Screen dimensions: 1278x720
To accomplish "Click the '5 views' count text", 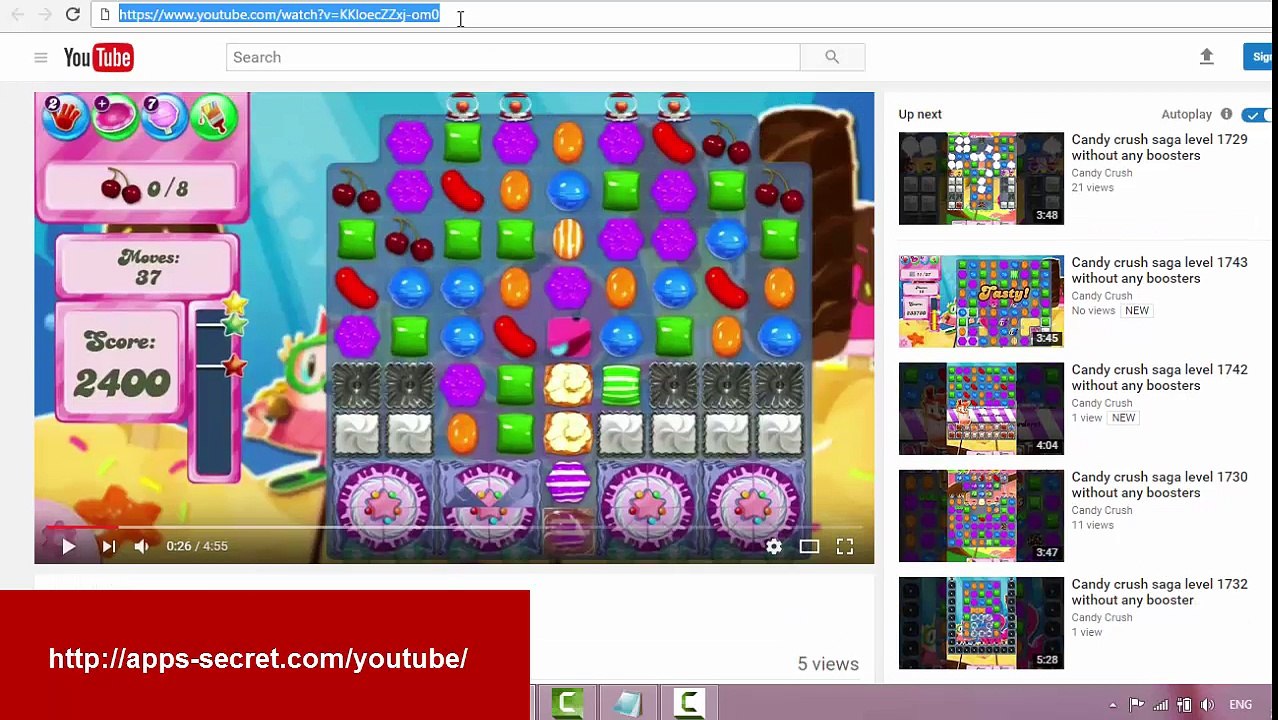I will tap(828, 664).
